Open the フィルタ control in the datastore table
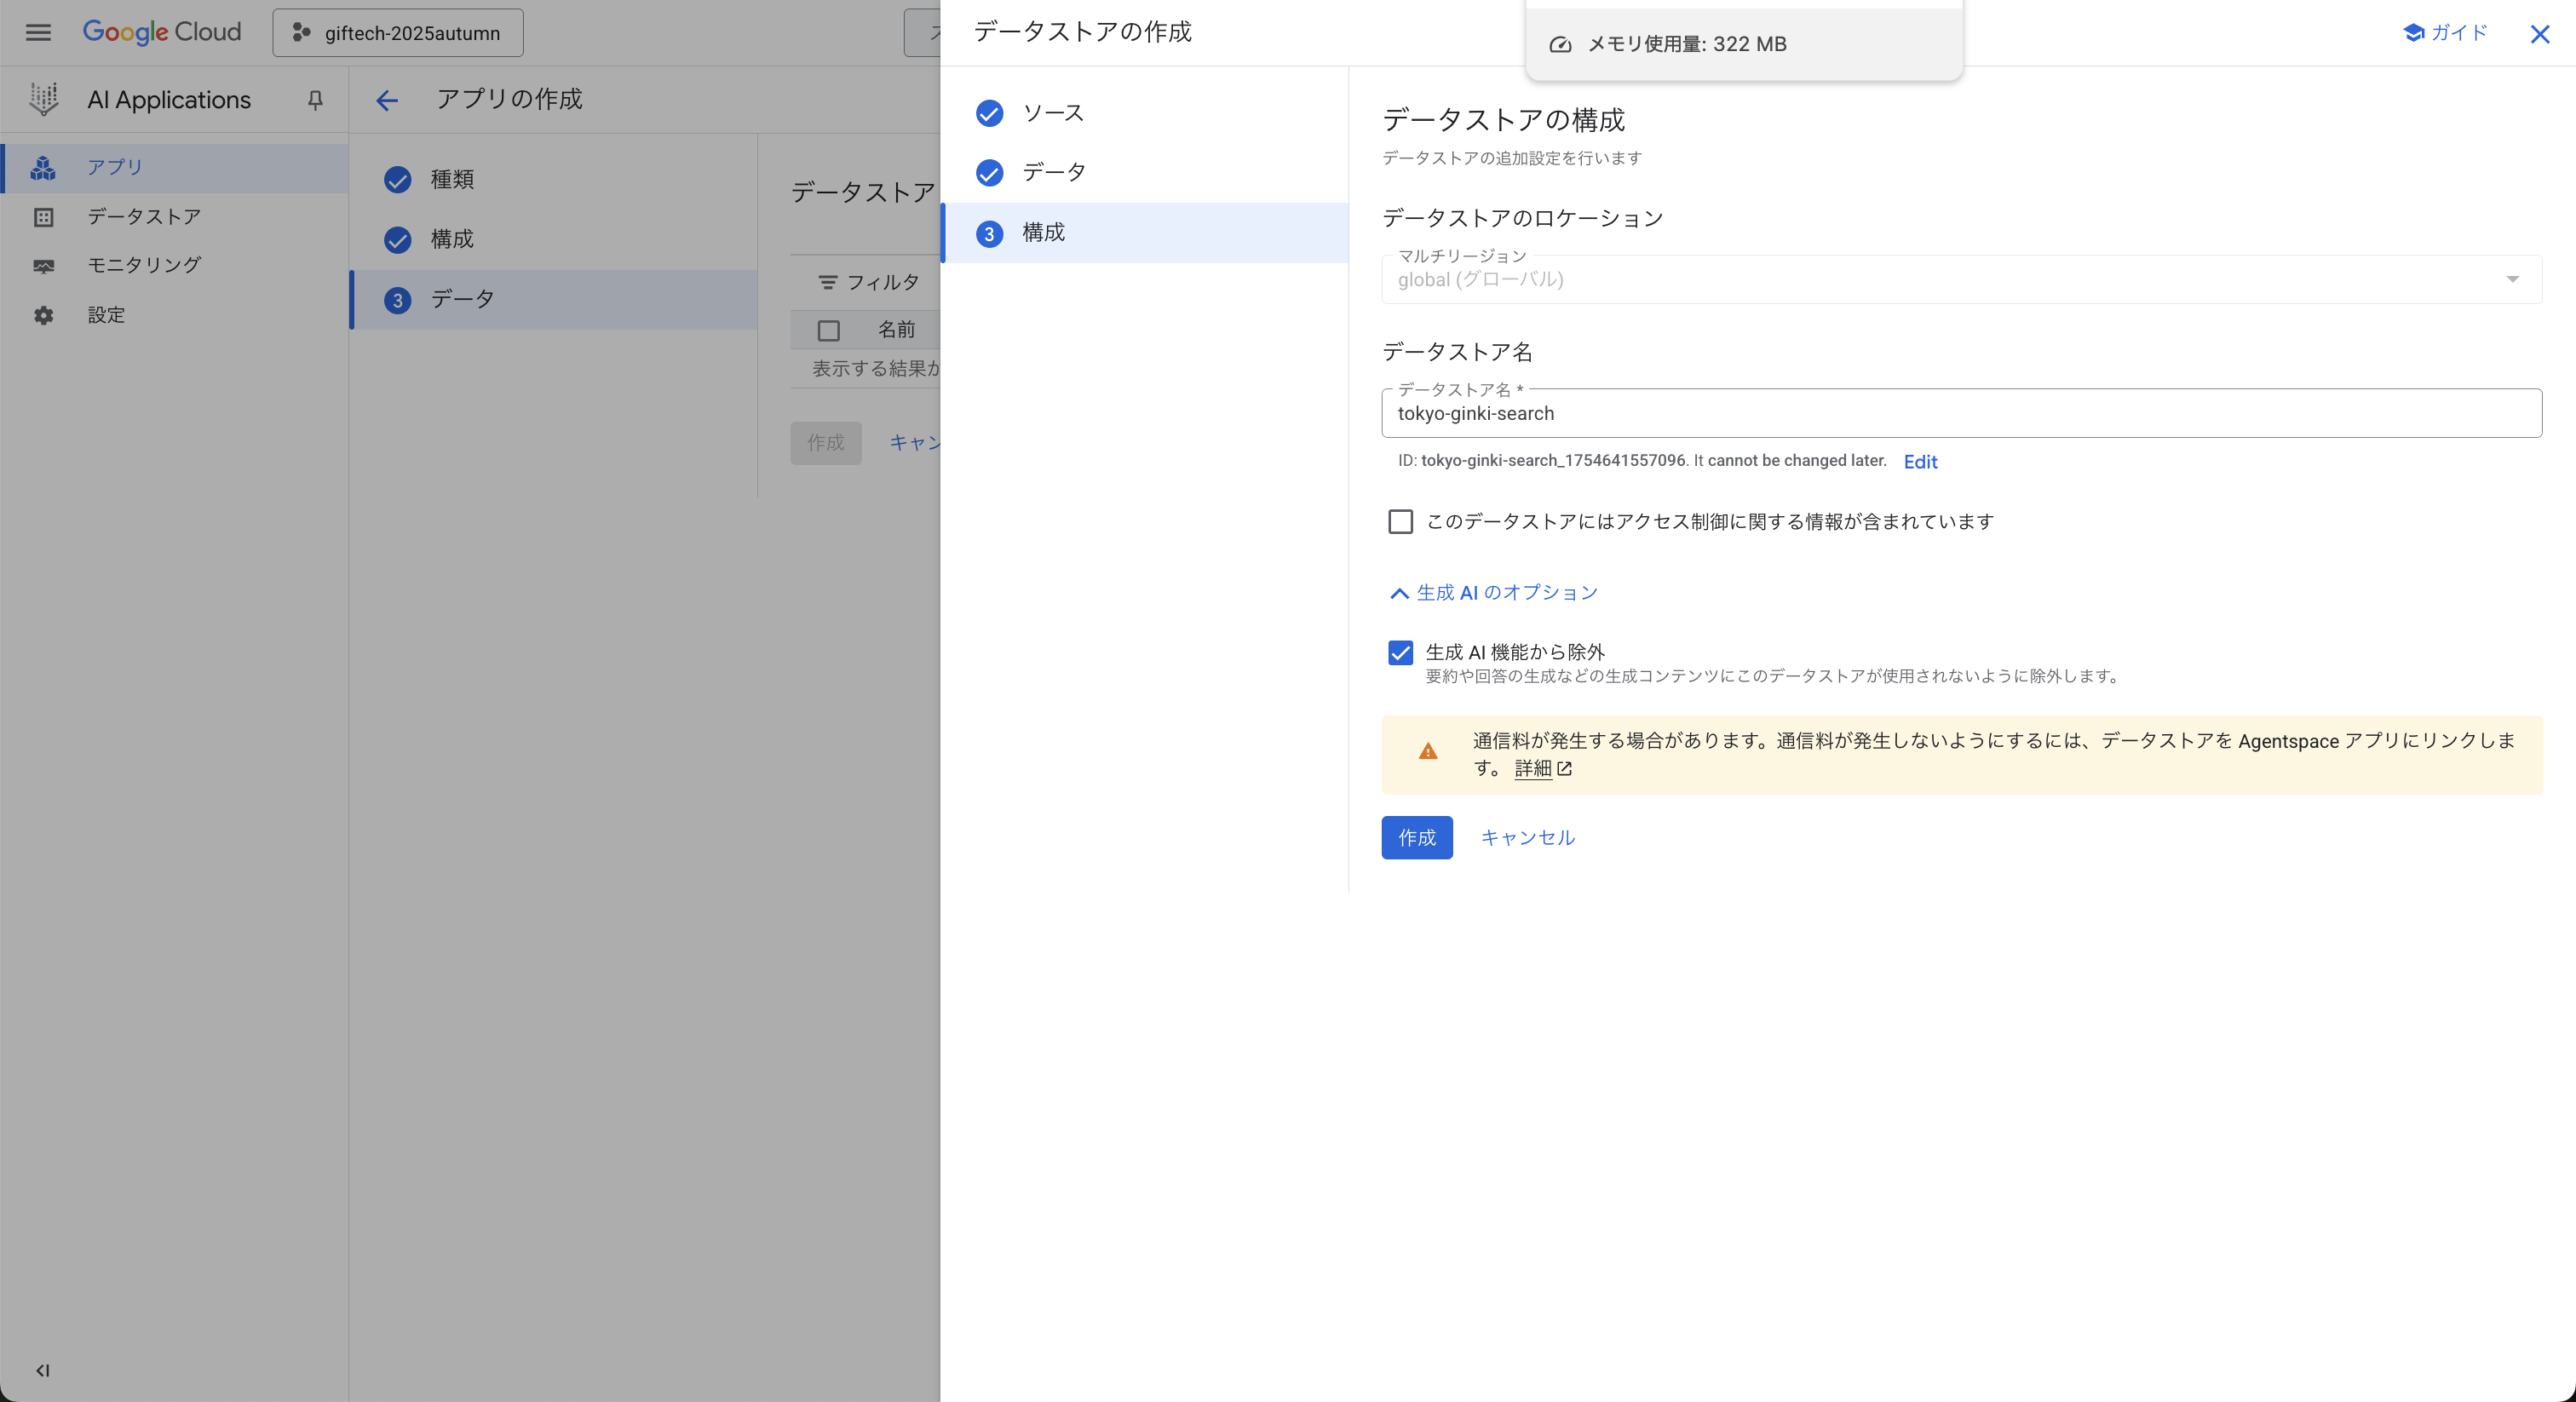Screen dimensions: 2576x1402 click(870, 282)
